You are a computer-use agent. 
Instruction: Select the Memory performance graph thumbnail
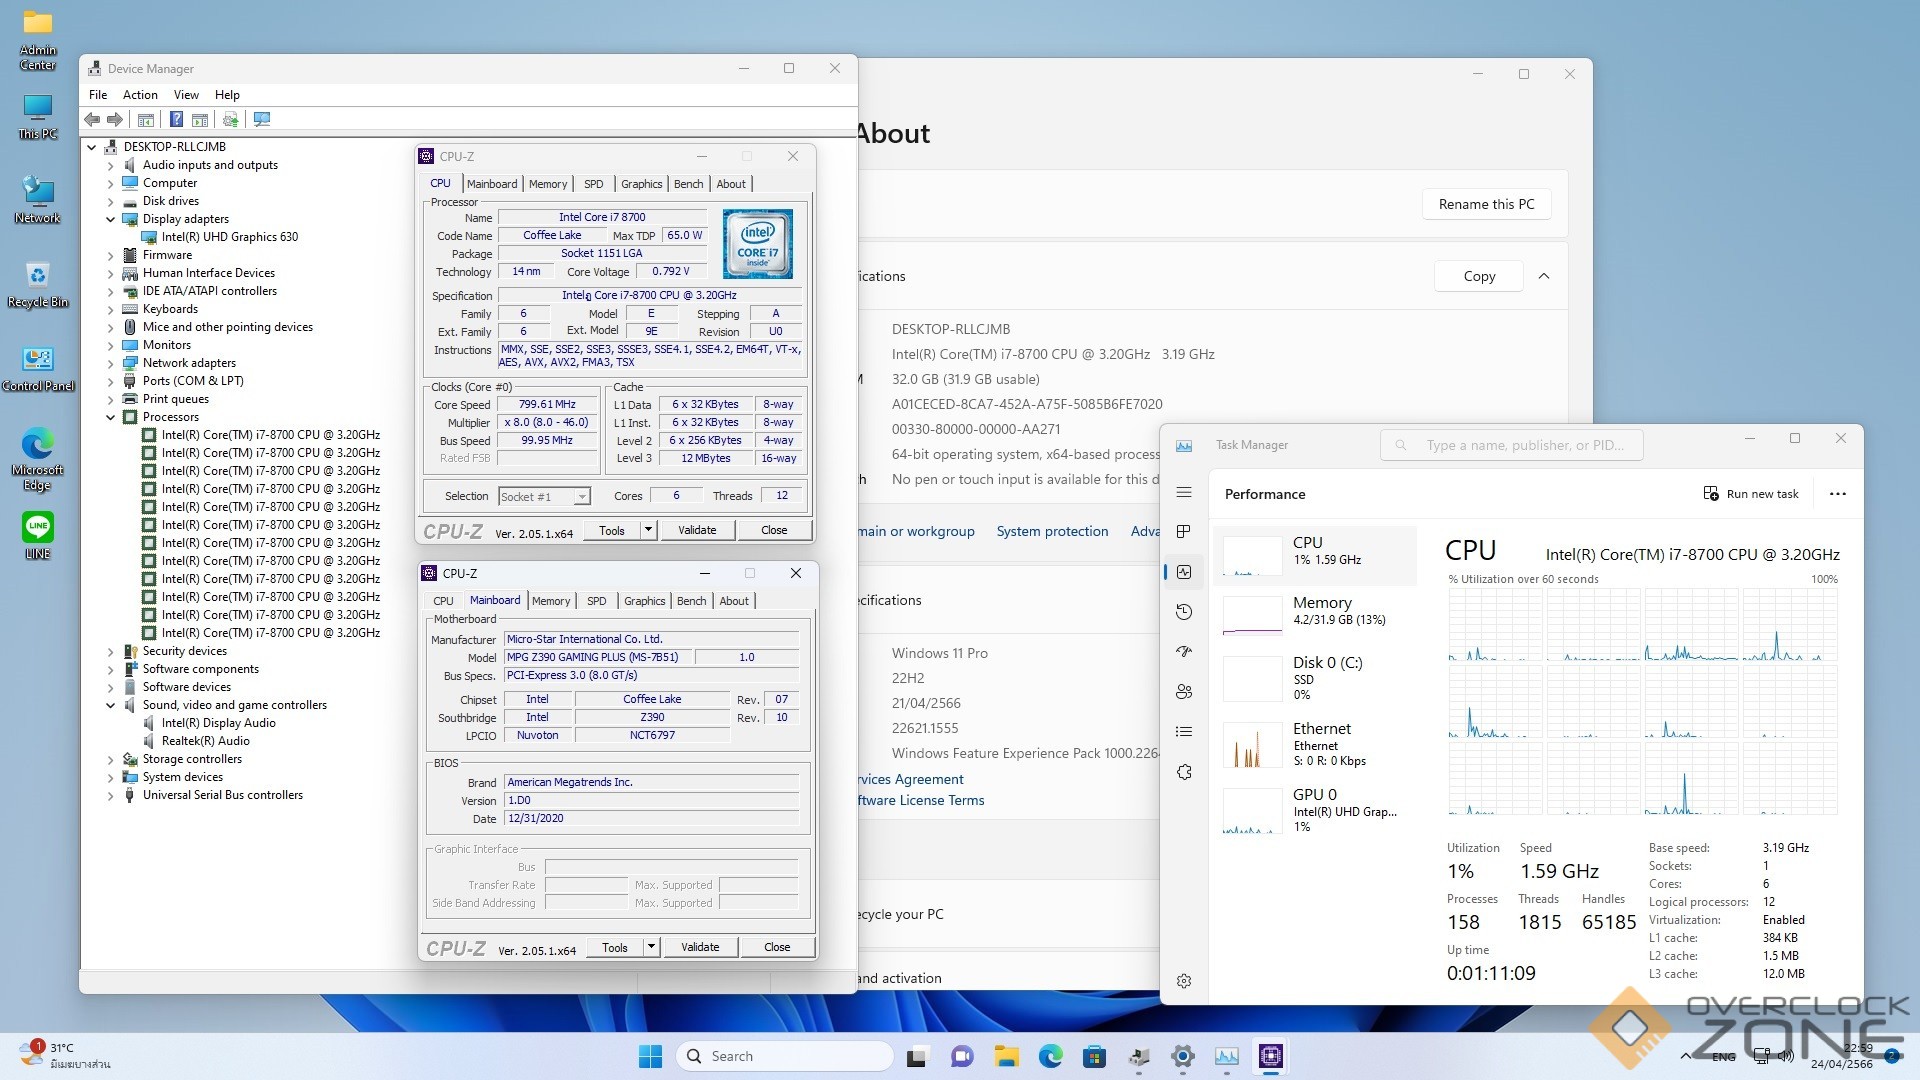pyautogui.click(x=1252, y=612)
